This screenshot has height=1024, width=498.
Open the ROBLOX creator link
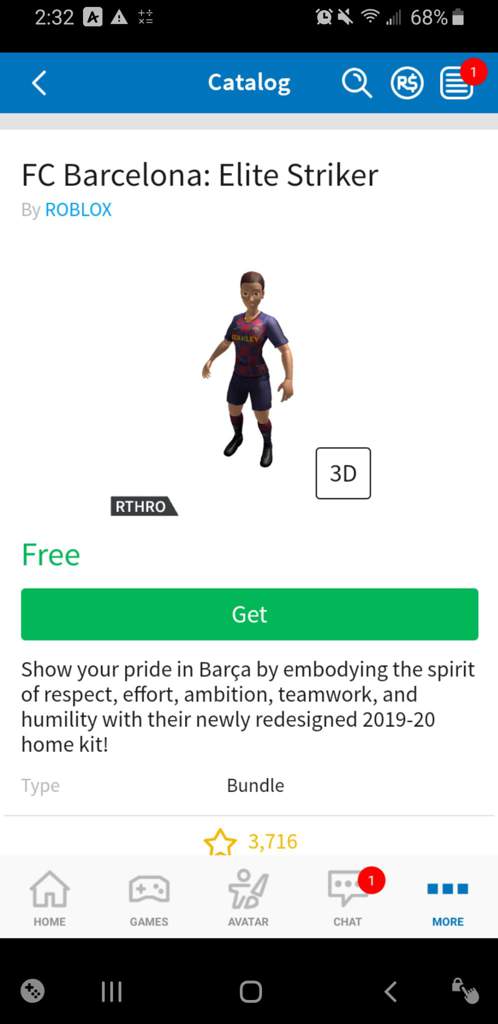78,210
